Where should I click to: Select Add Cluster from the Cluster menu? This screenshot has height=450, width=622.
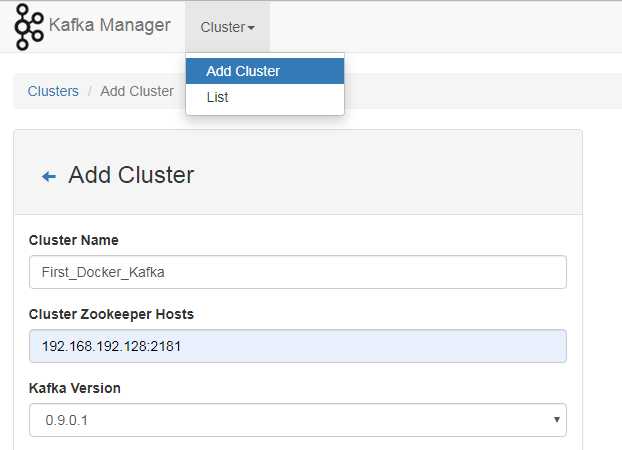point(265,71)
